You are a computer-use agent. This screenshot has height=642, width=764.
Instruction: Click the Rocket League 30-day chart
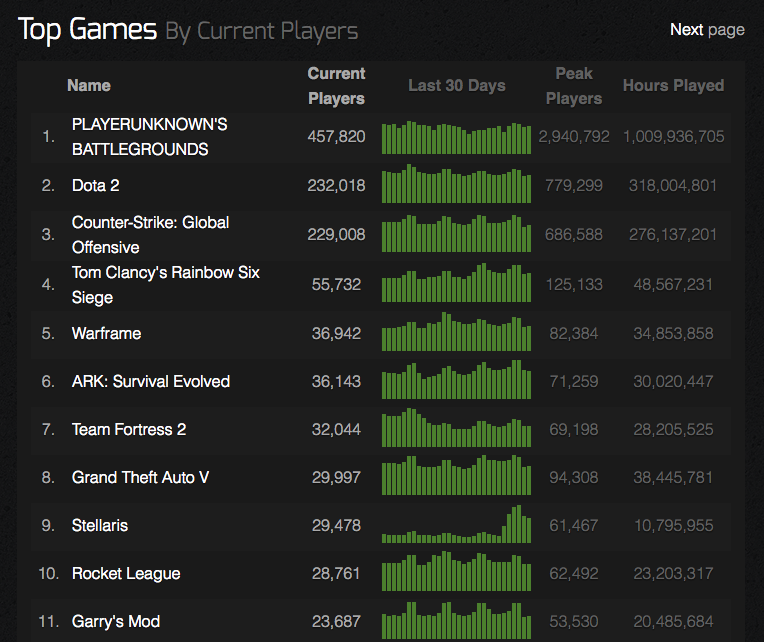pos(457,571)
